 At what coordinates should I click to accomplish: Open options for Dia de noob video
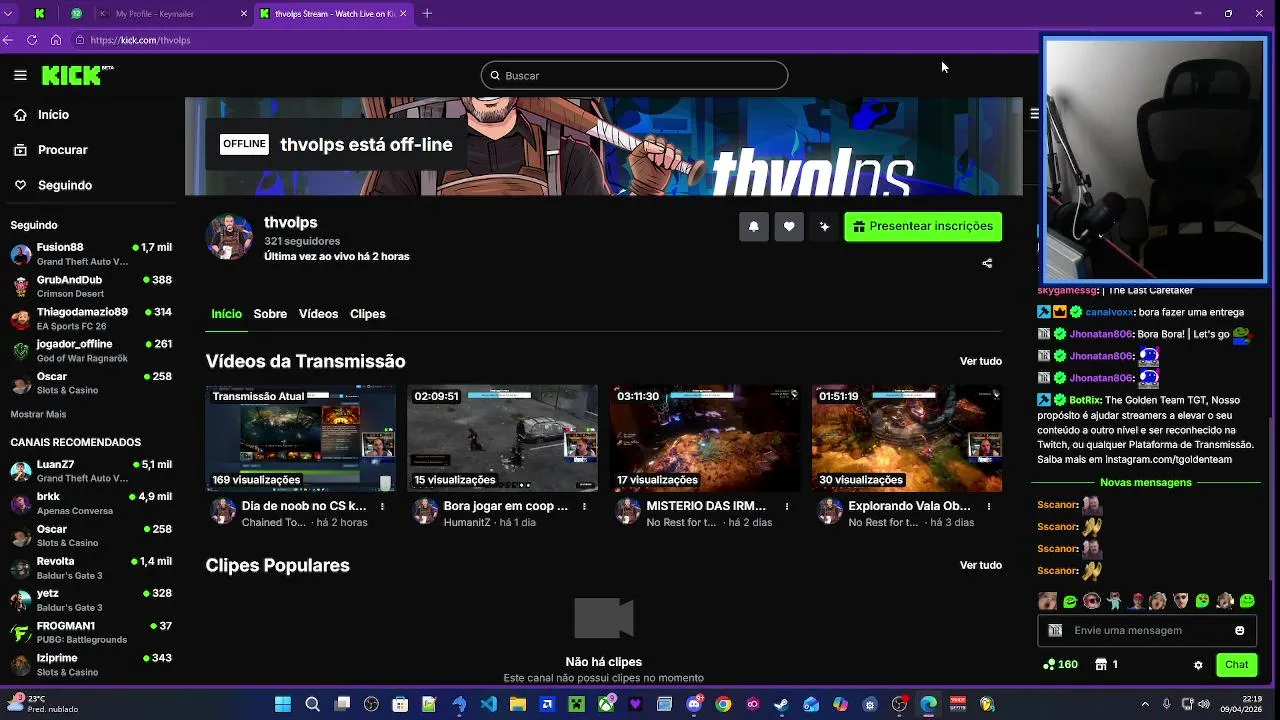(x=382, y=507)
